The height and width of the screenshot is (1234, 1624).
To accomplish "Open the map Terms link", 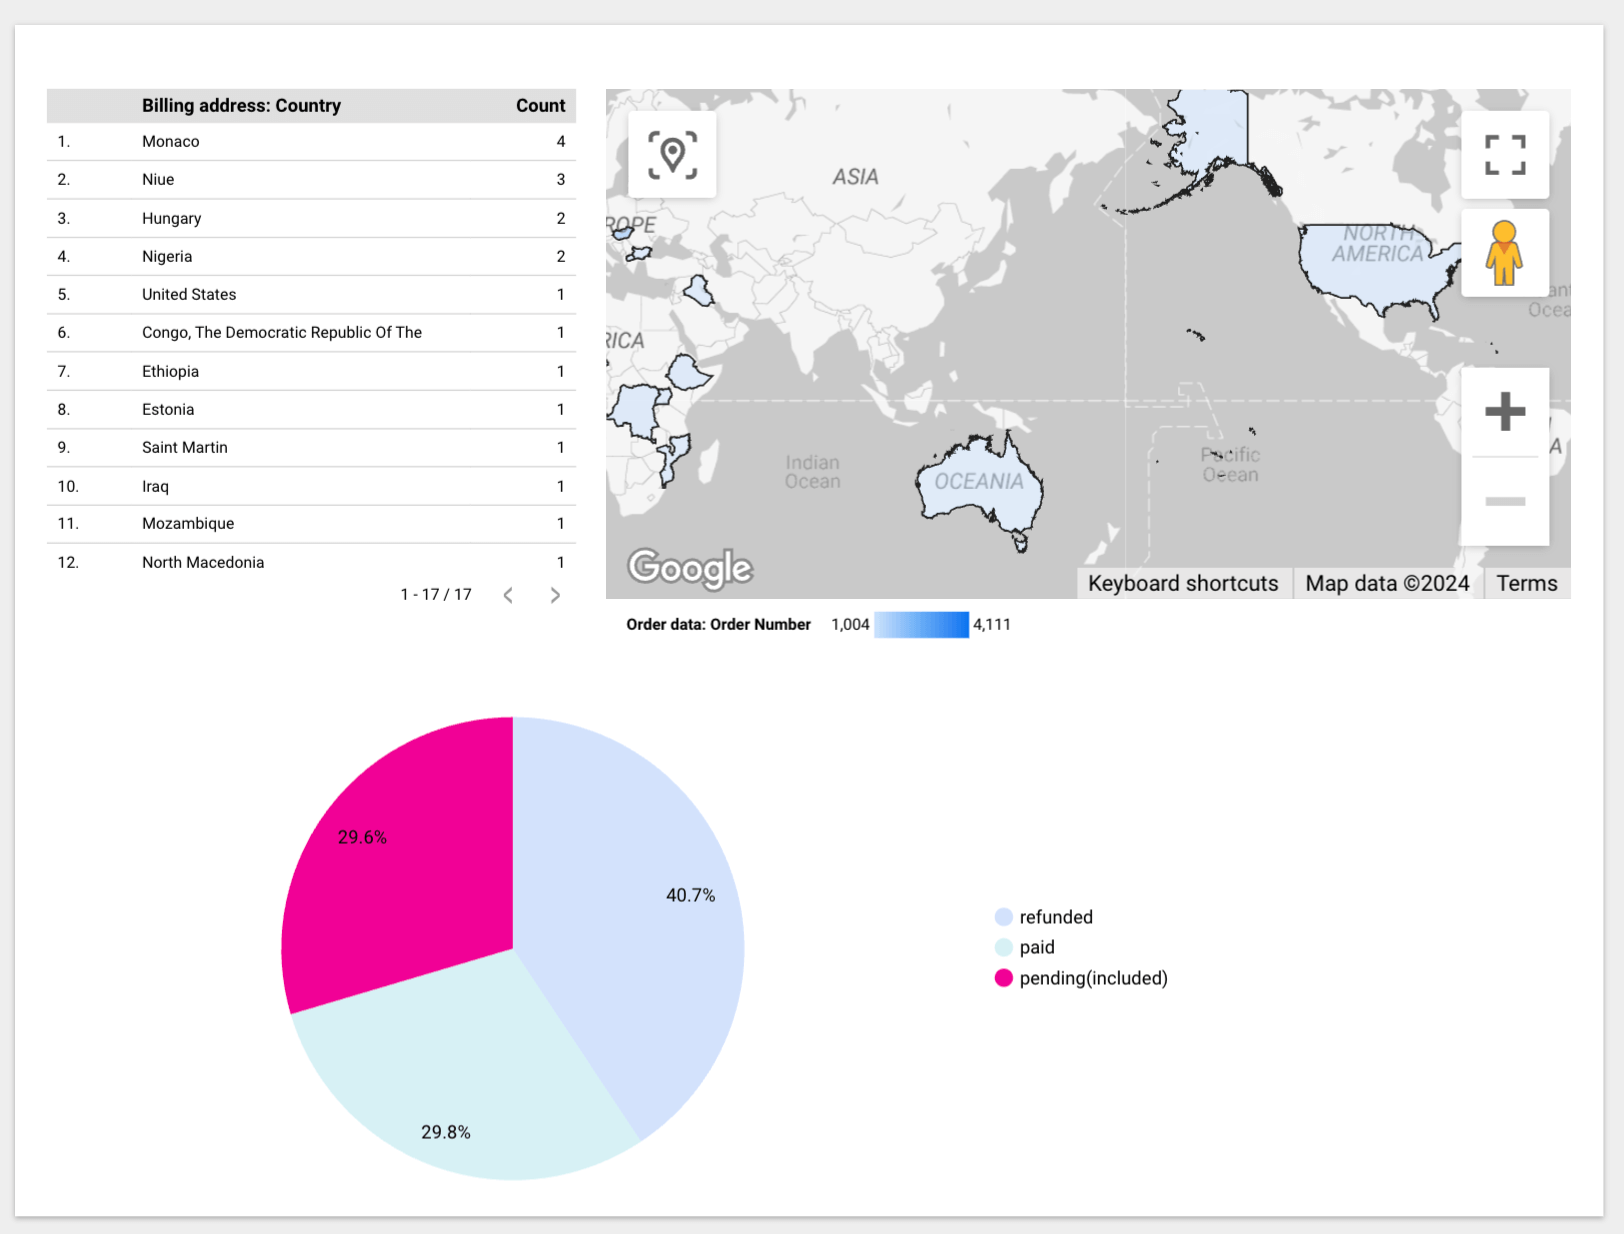I will click(1526, 584).
